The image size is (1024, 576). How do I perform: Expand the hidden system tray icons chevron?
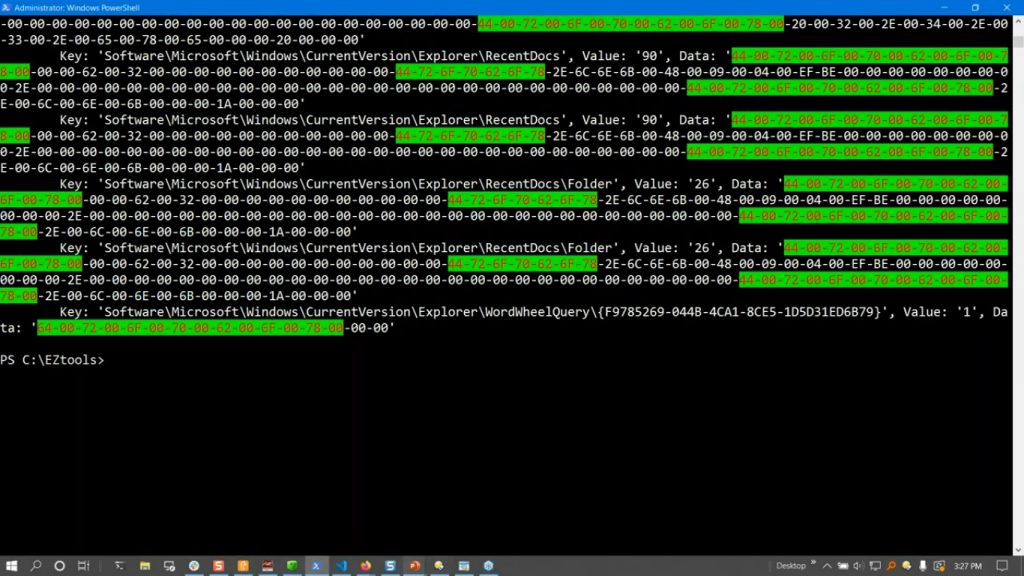click(x=829, y=566)
